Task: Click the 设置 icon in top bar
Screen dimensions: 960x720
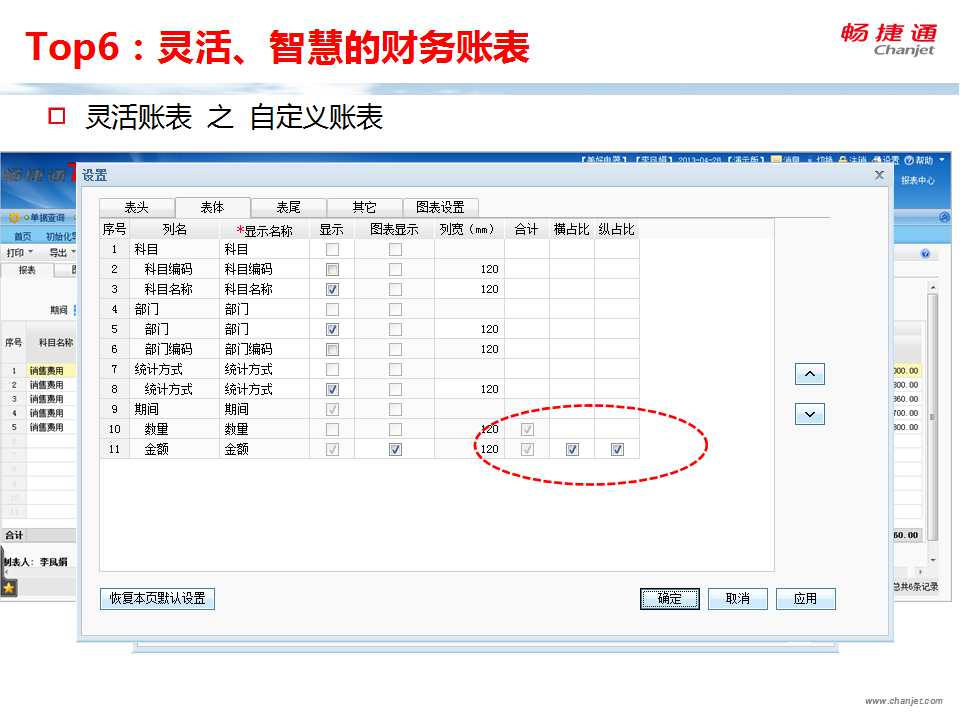Action: (x=877, y=160)
